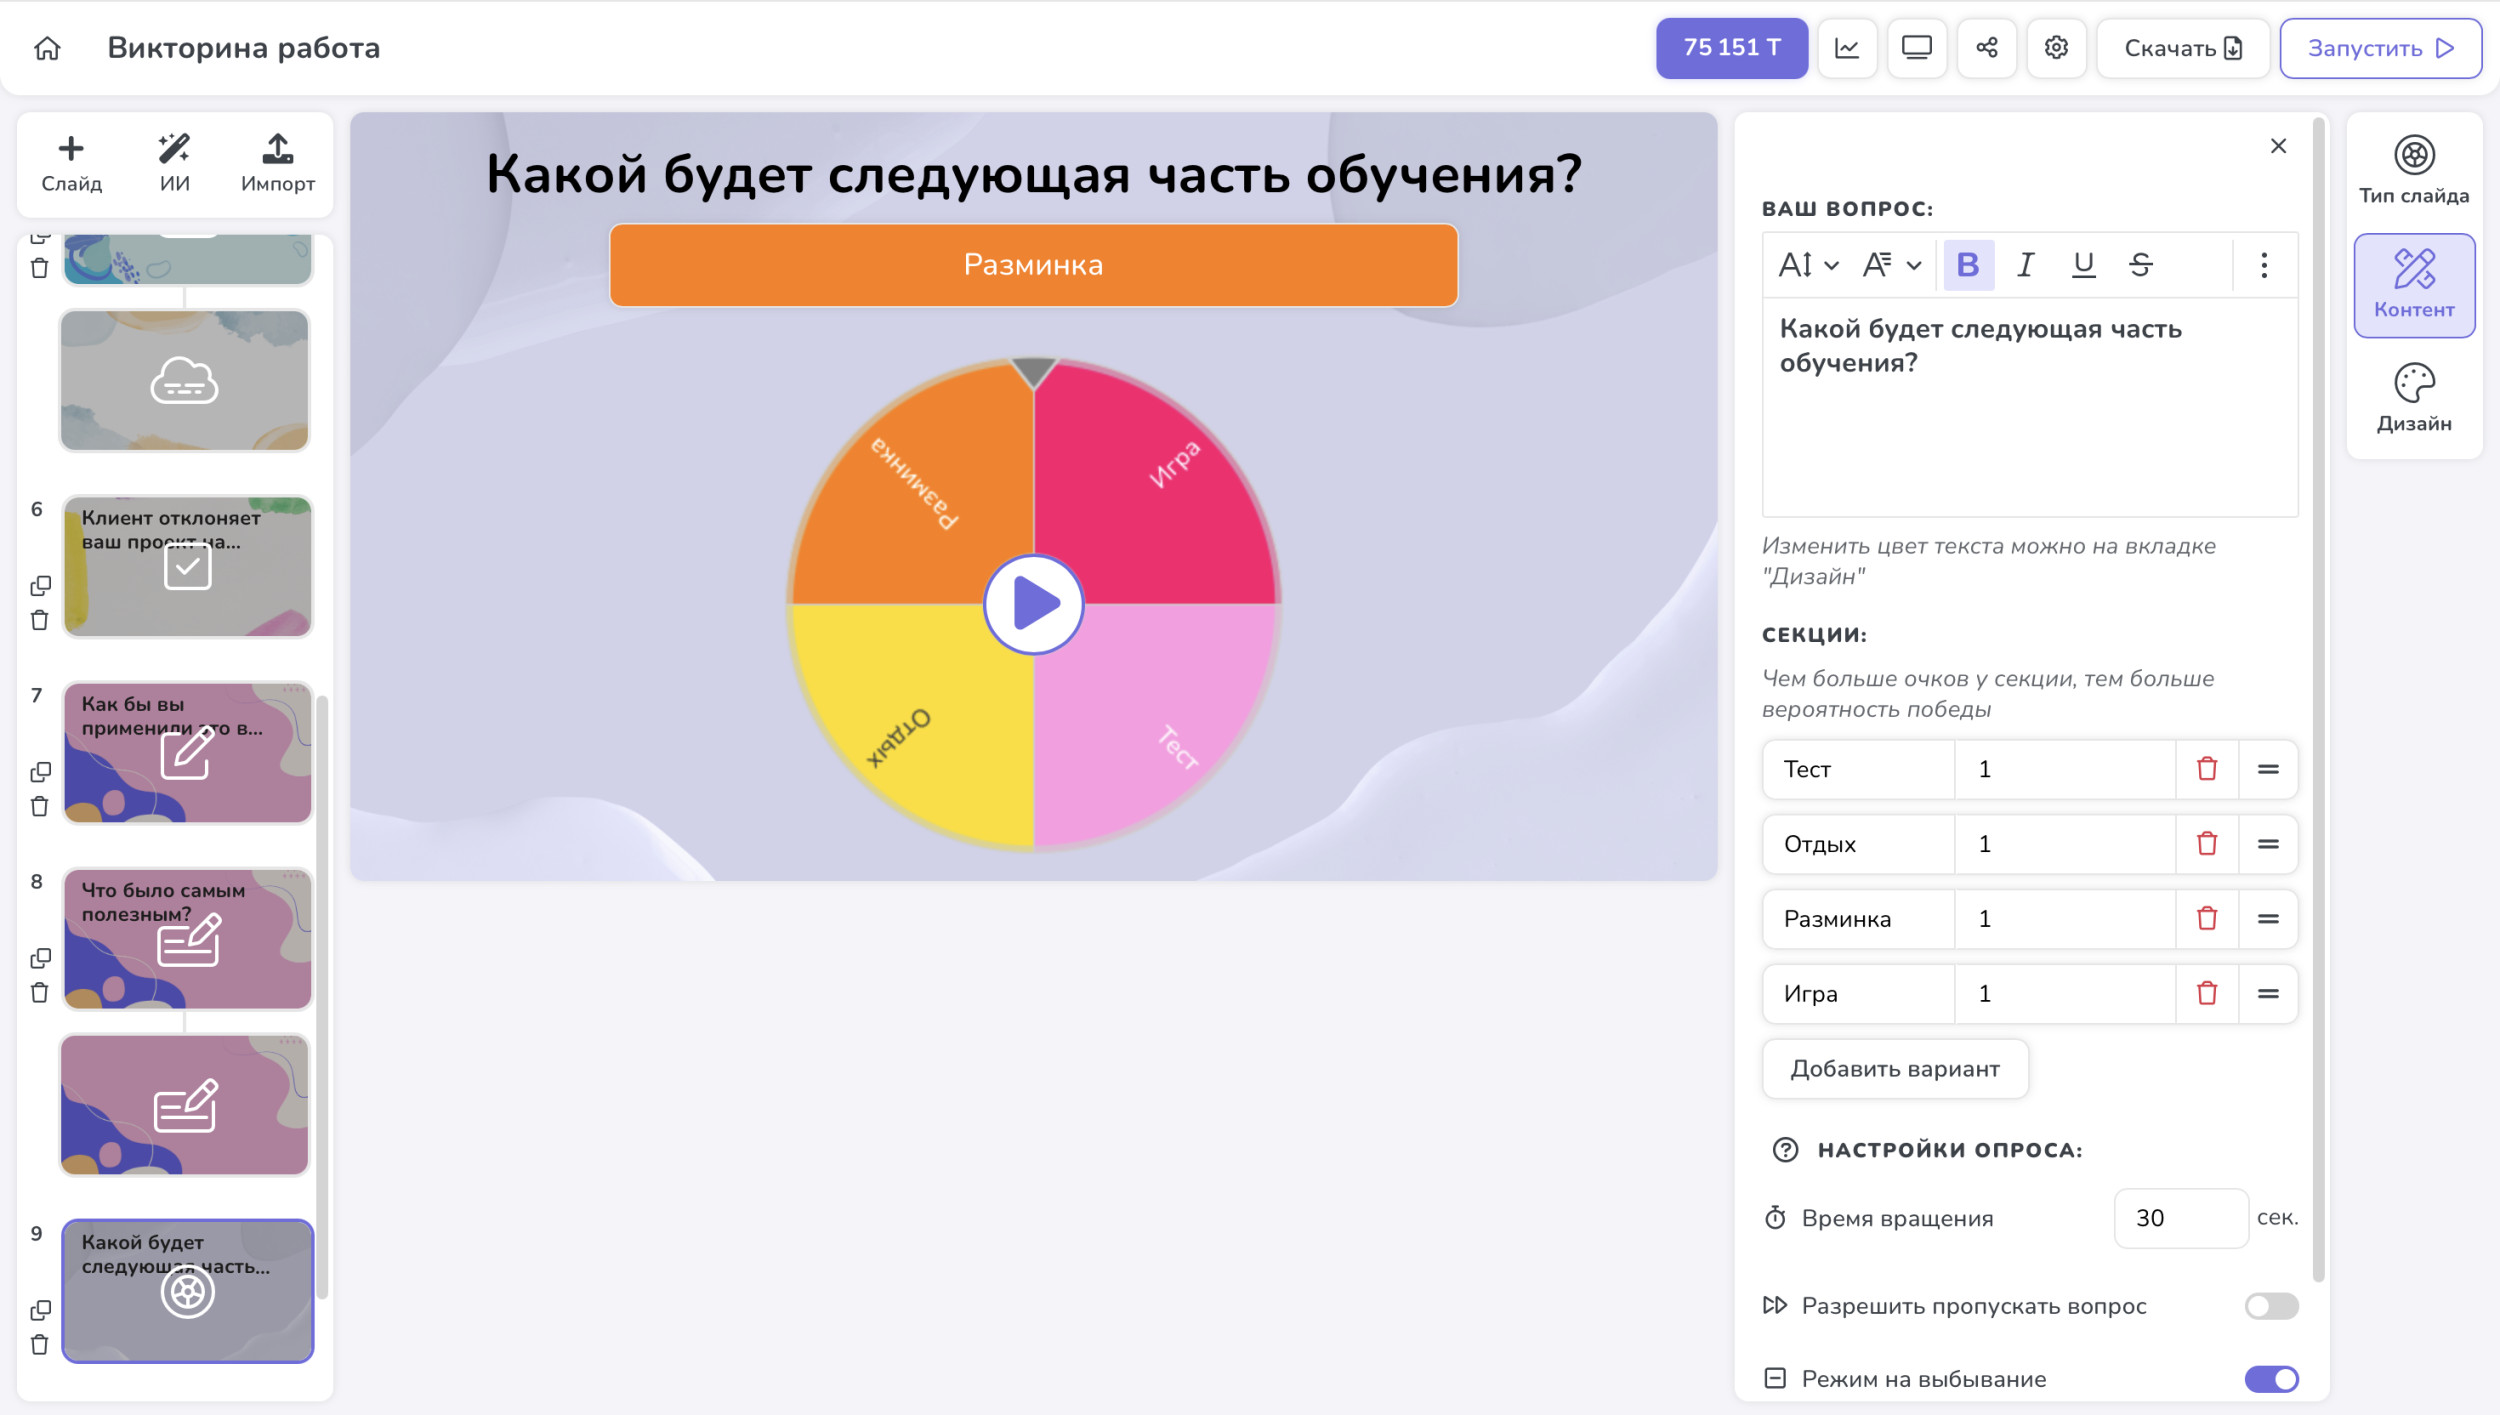Switch to the Тип слайда tab
This screenshot has height=1415, width=2500.
2413,170
